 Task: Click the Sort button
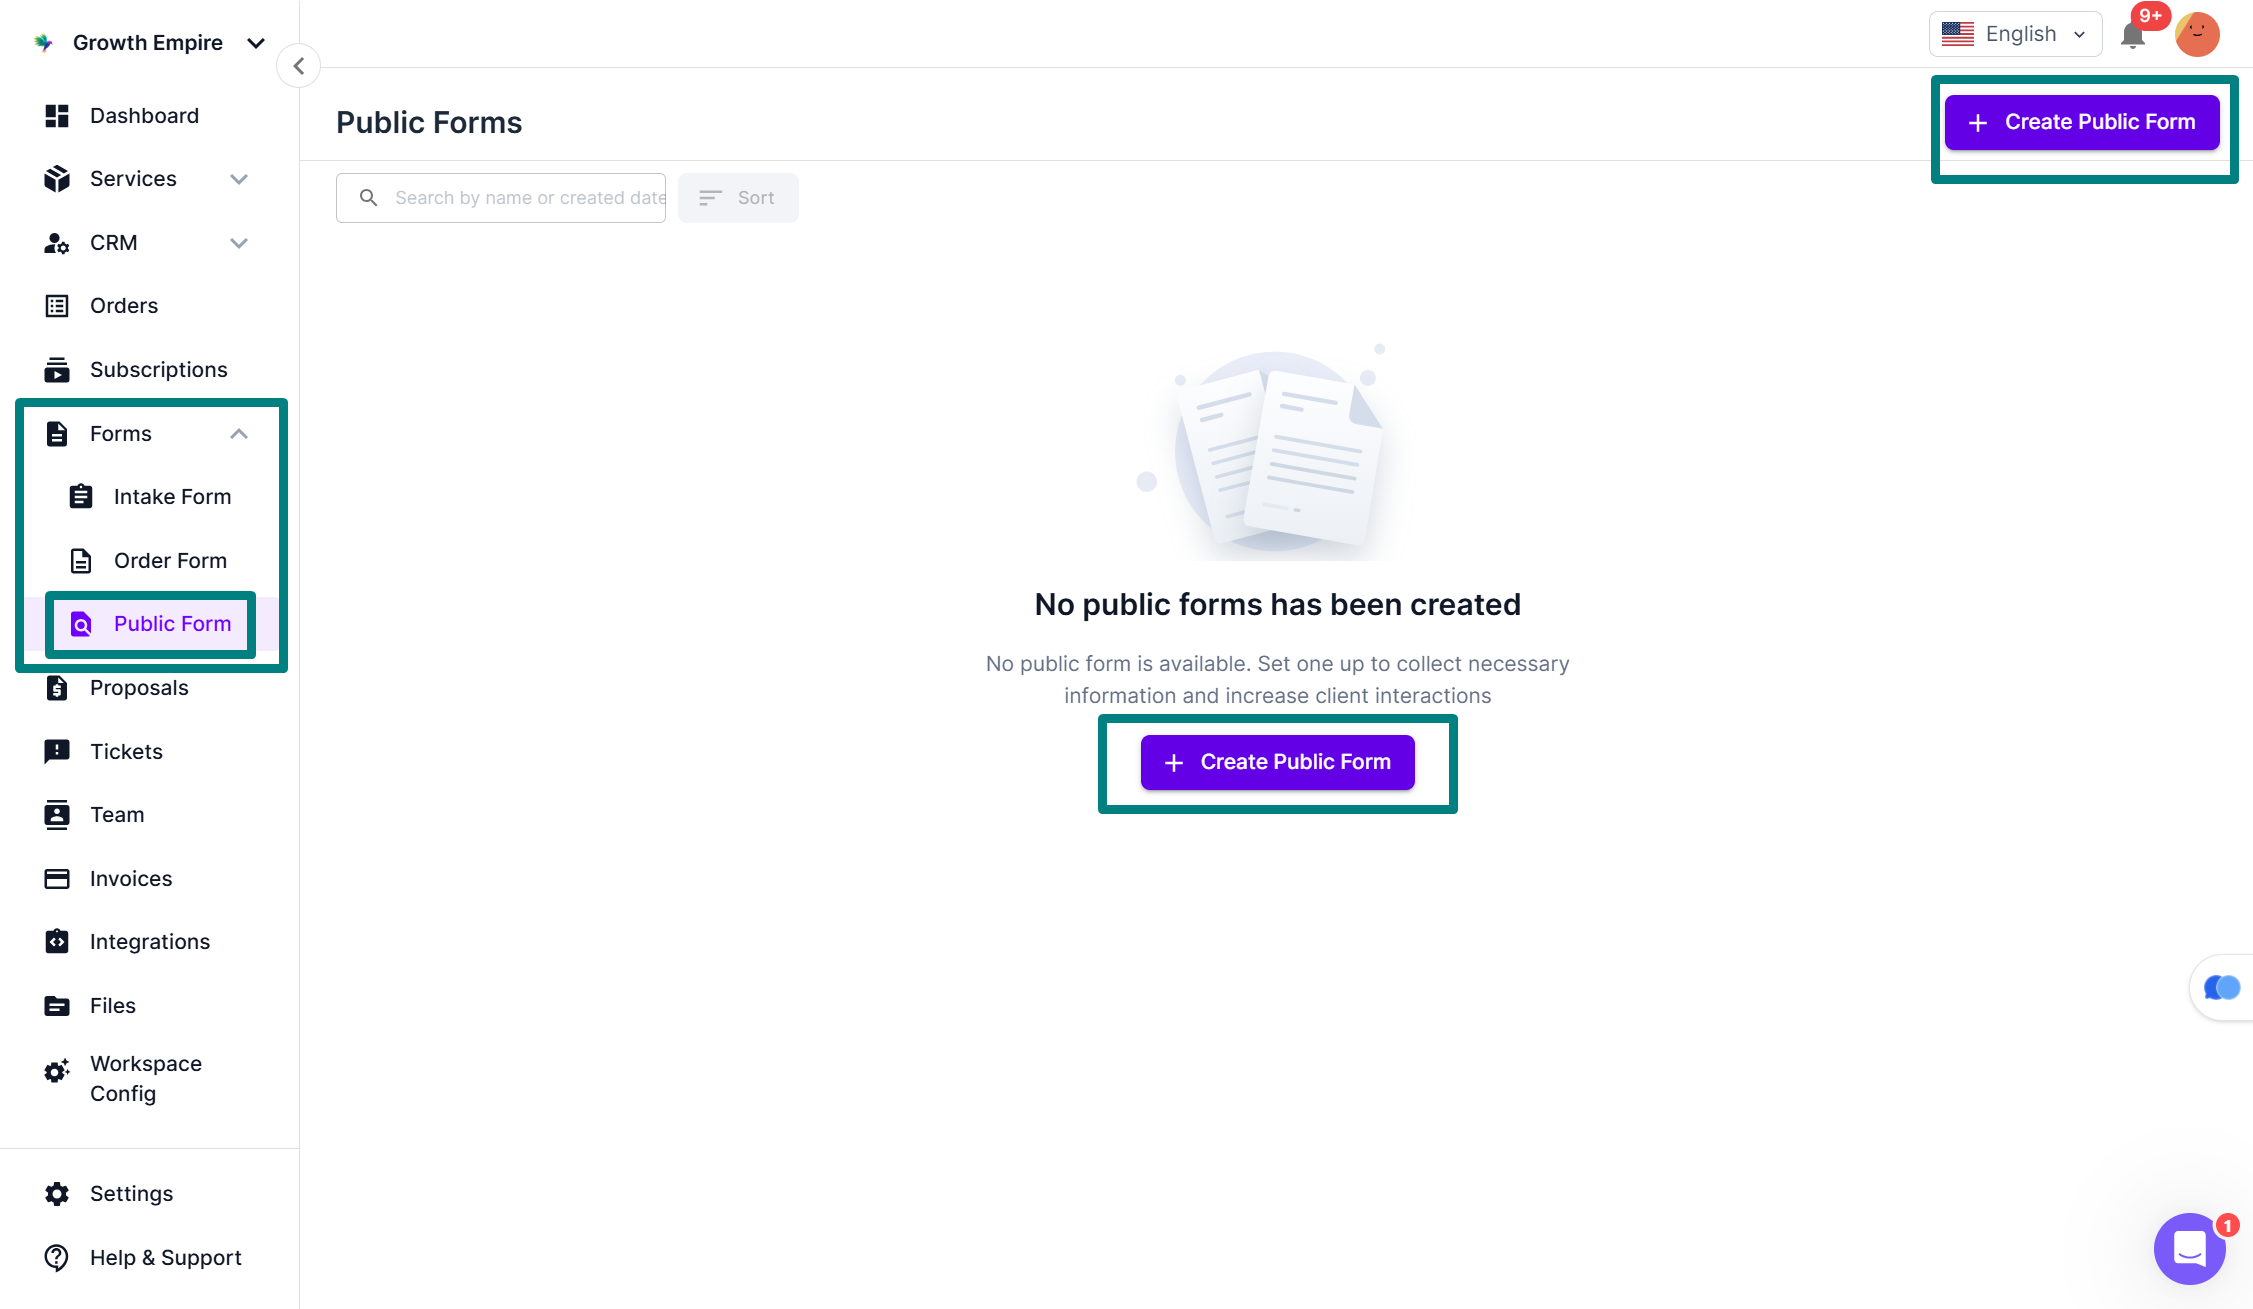point(738,198)
